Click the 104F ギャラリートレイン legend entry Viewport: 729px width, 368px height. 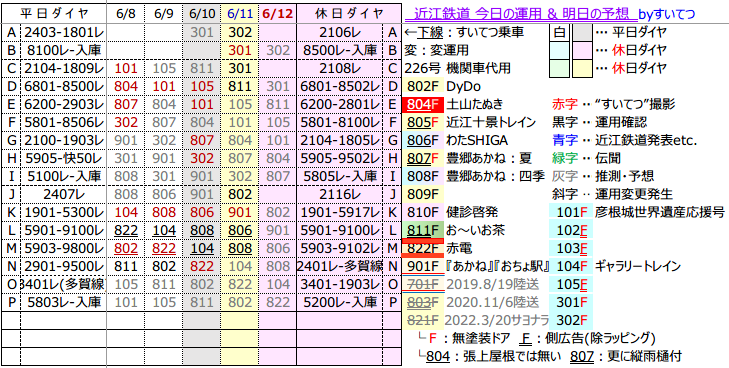[615, 267]
